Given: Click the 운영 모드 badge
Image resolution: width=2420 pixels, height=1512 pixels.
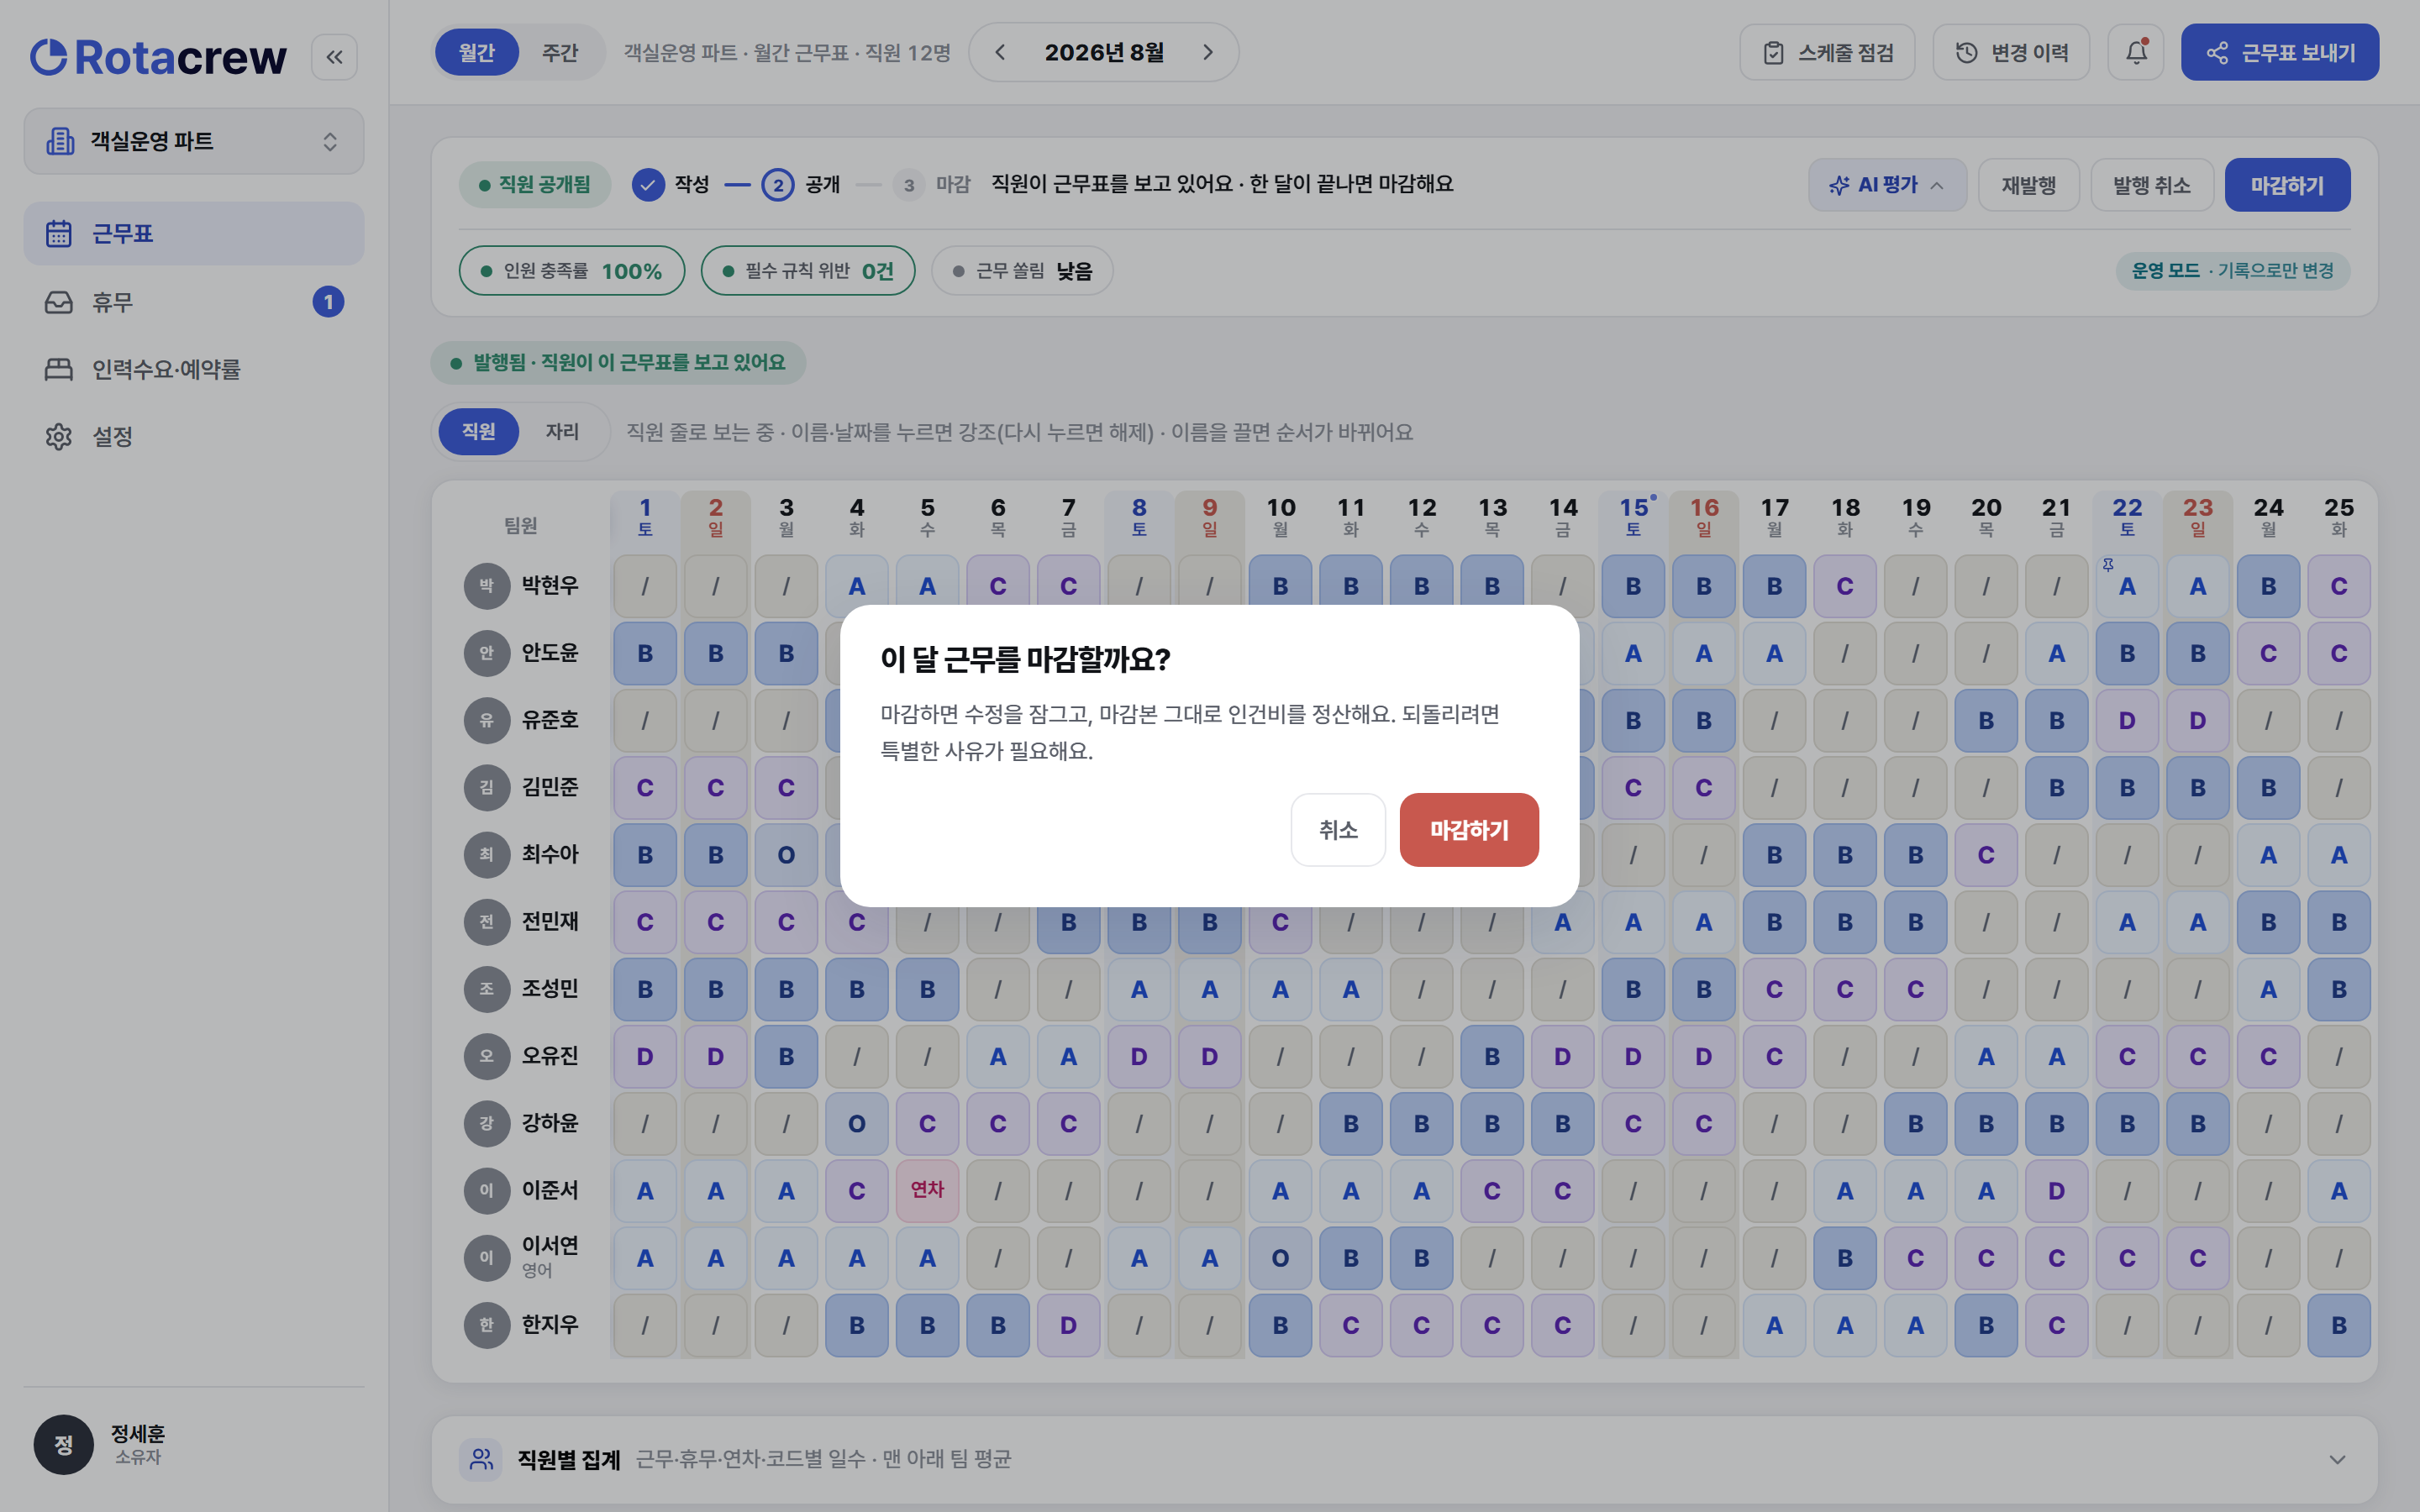Looking at the screenshot, I should click(x=2232, y=271).
